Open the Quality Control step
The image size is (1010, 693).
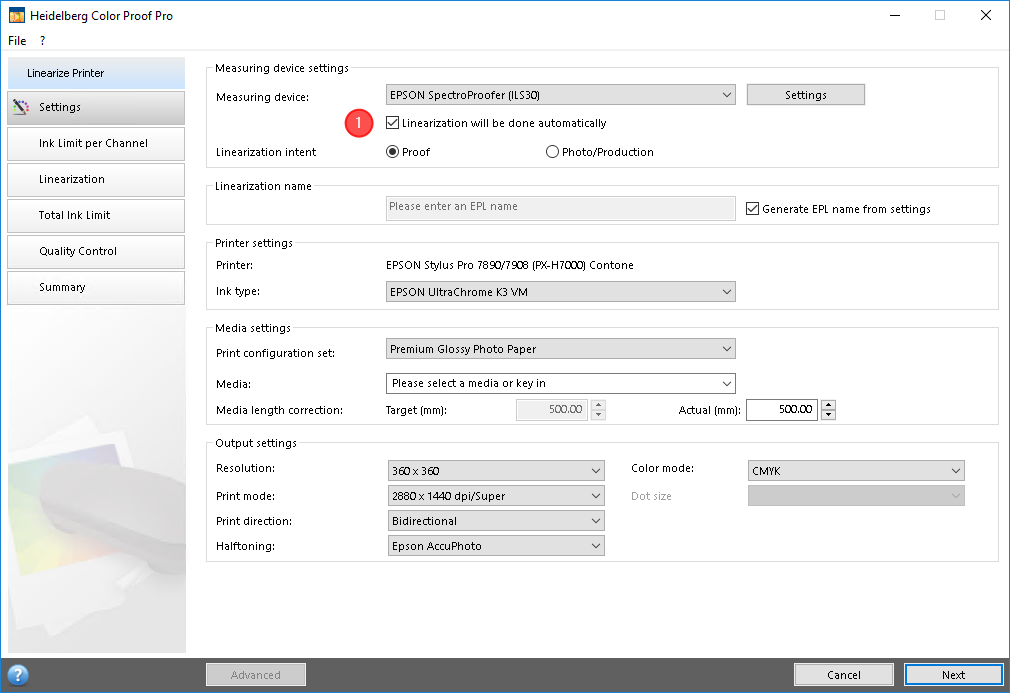(x=96, y=252)
